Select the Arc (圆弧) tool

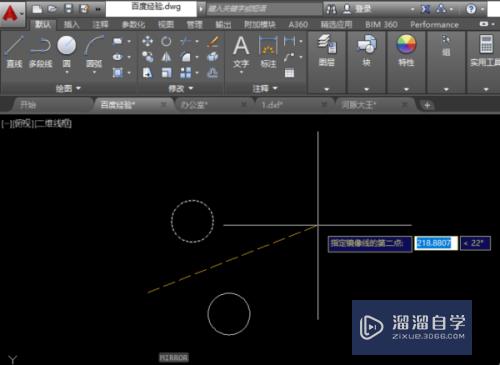click(94, 51)
